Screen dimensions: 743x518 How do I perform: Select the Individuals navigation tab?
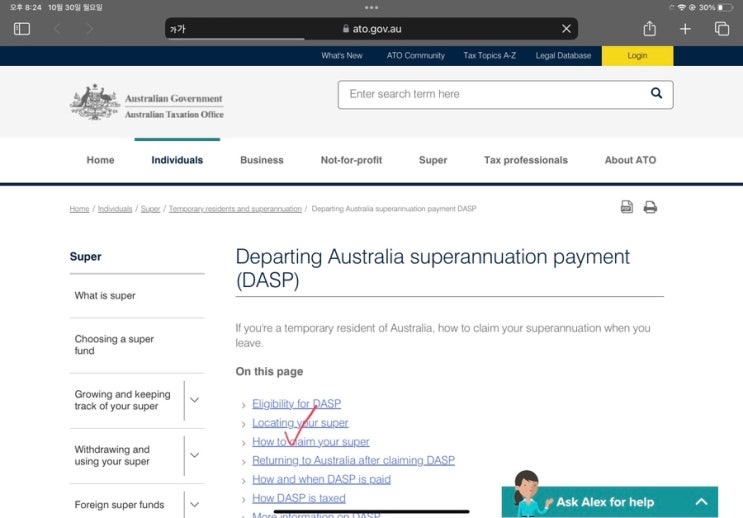click(177, 160)
